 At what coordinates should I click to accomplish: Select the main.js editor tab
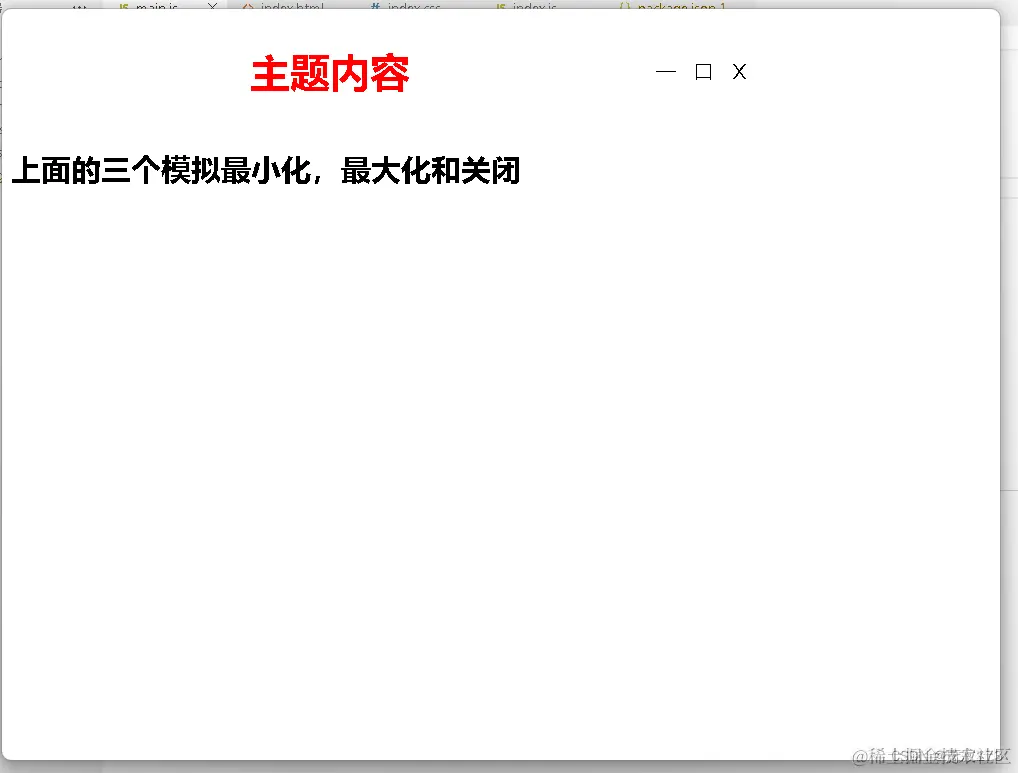[x=158, y=6]
